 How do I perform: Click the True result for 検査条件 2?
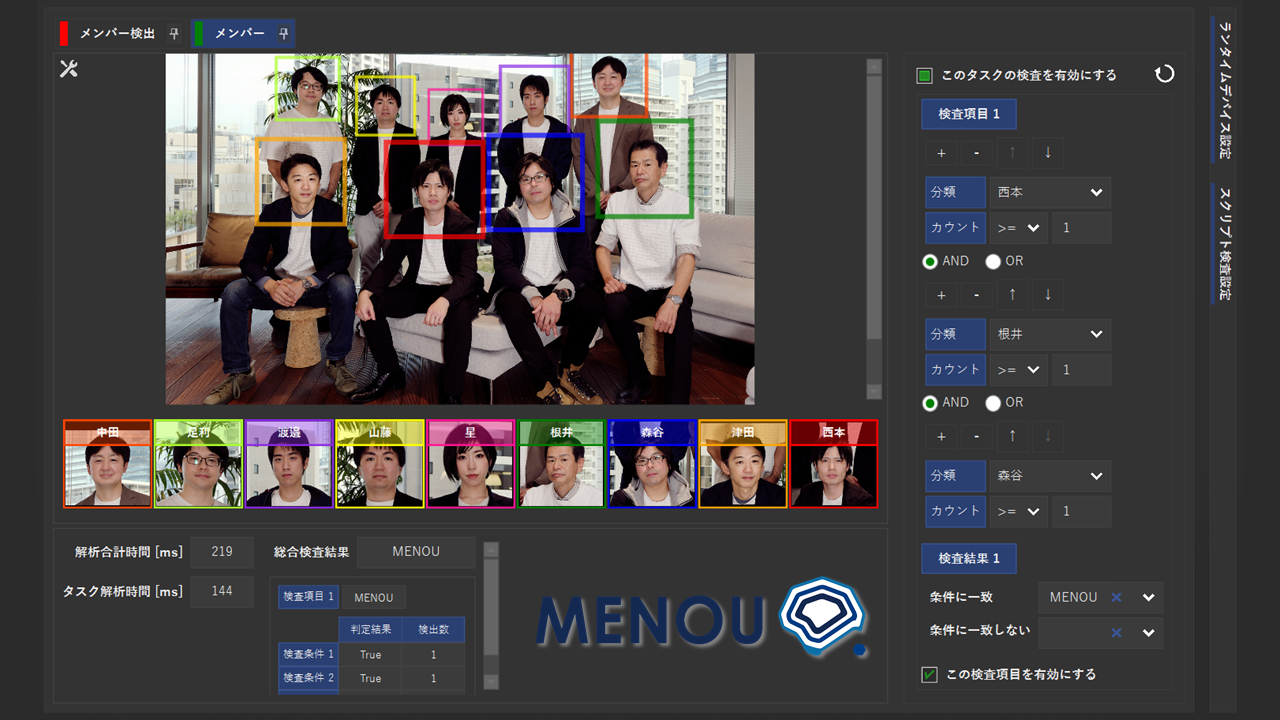(371, 678)
